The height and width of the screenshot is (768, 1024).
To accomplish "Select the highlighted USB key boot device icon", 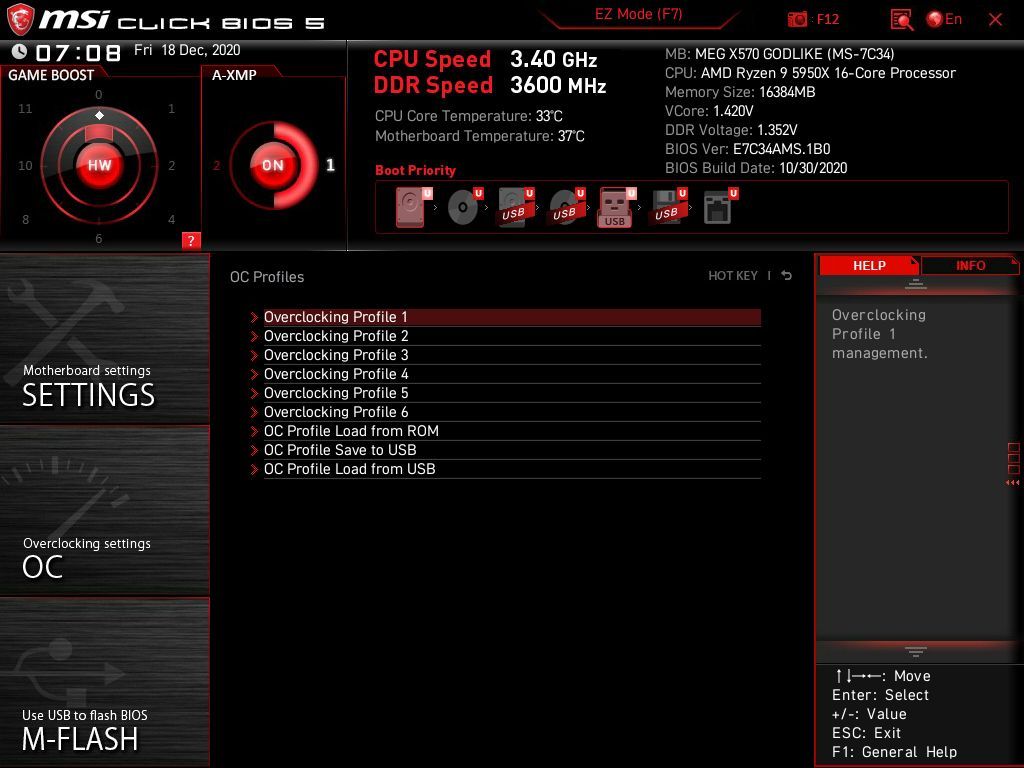I will pyautogui.click(x=616, y=208).
